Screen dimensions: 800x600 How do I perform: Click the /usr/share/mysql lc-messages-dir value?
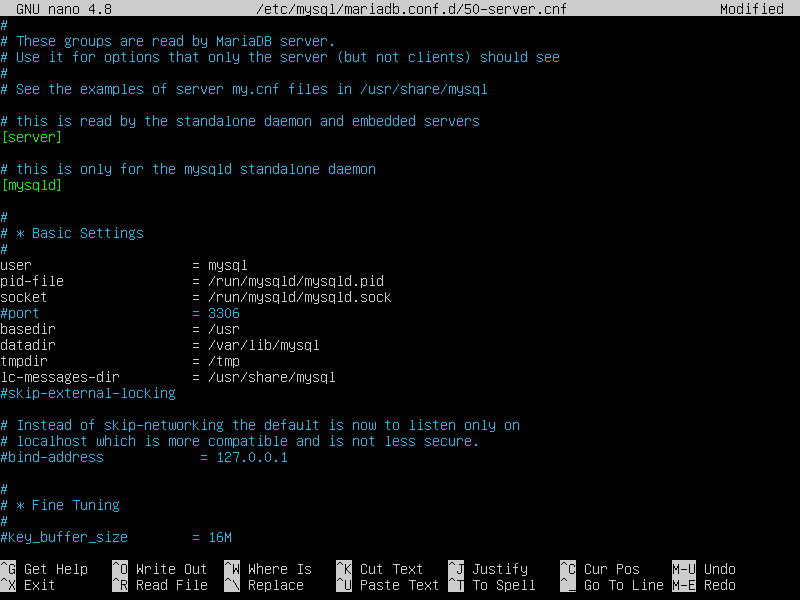tap(272, 378)
